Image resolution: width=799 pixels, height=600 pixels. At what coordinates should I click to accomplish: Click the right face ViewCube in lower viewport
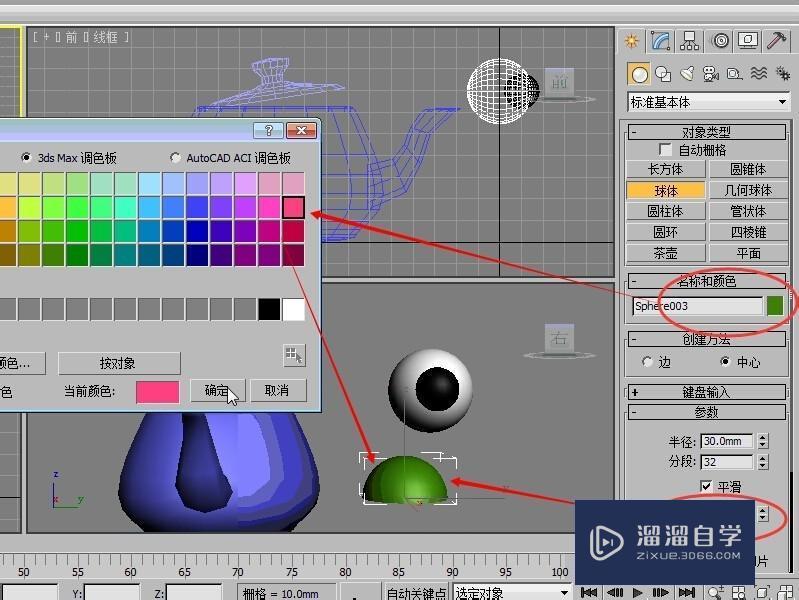pyautogui.click(x=559, y=337)
